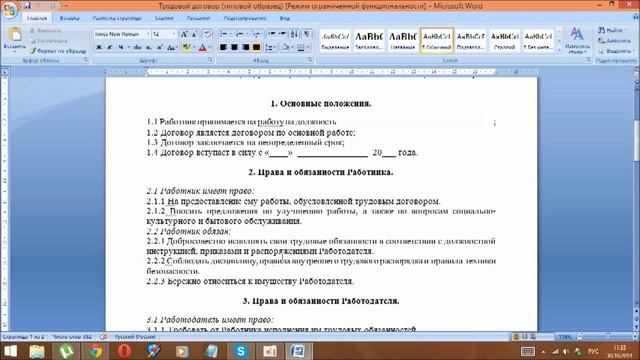
Task: Center the paragraph text
Action: 234,48
